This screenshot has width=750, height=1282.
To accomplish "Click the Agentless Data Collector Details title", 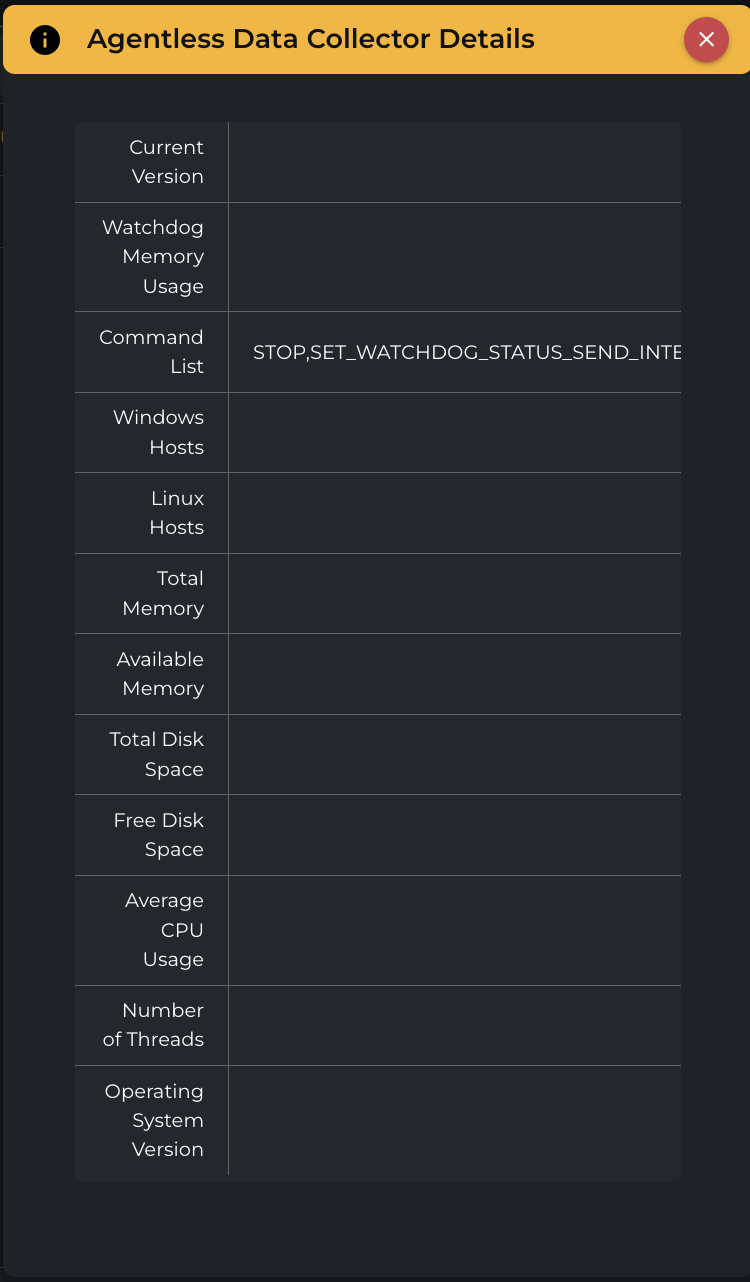I will [310, 40].
